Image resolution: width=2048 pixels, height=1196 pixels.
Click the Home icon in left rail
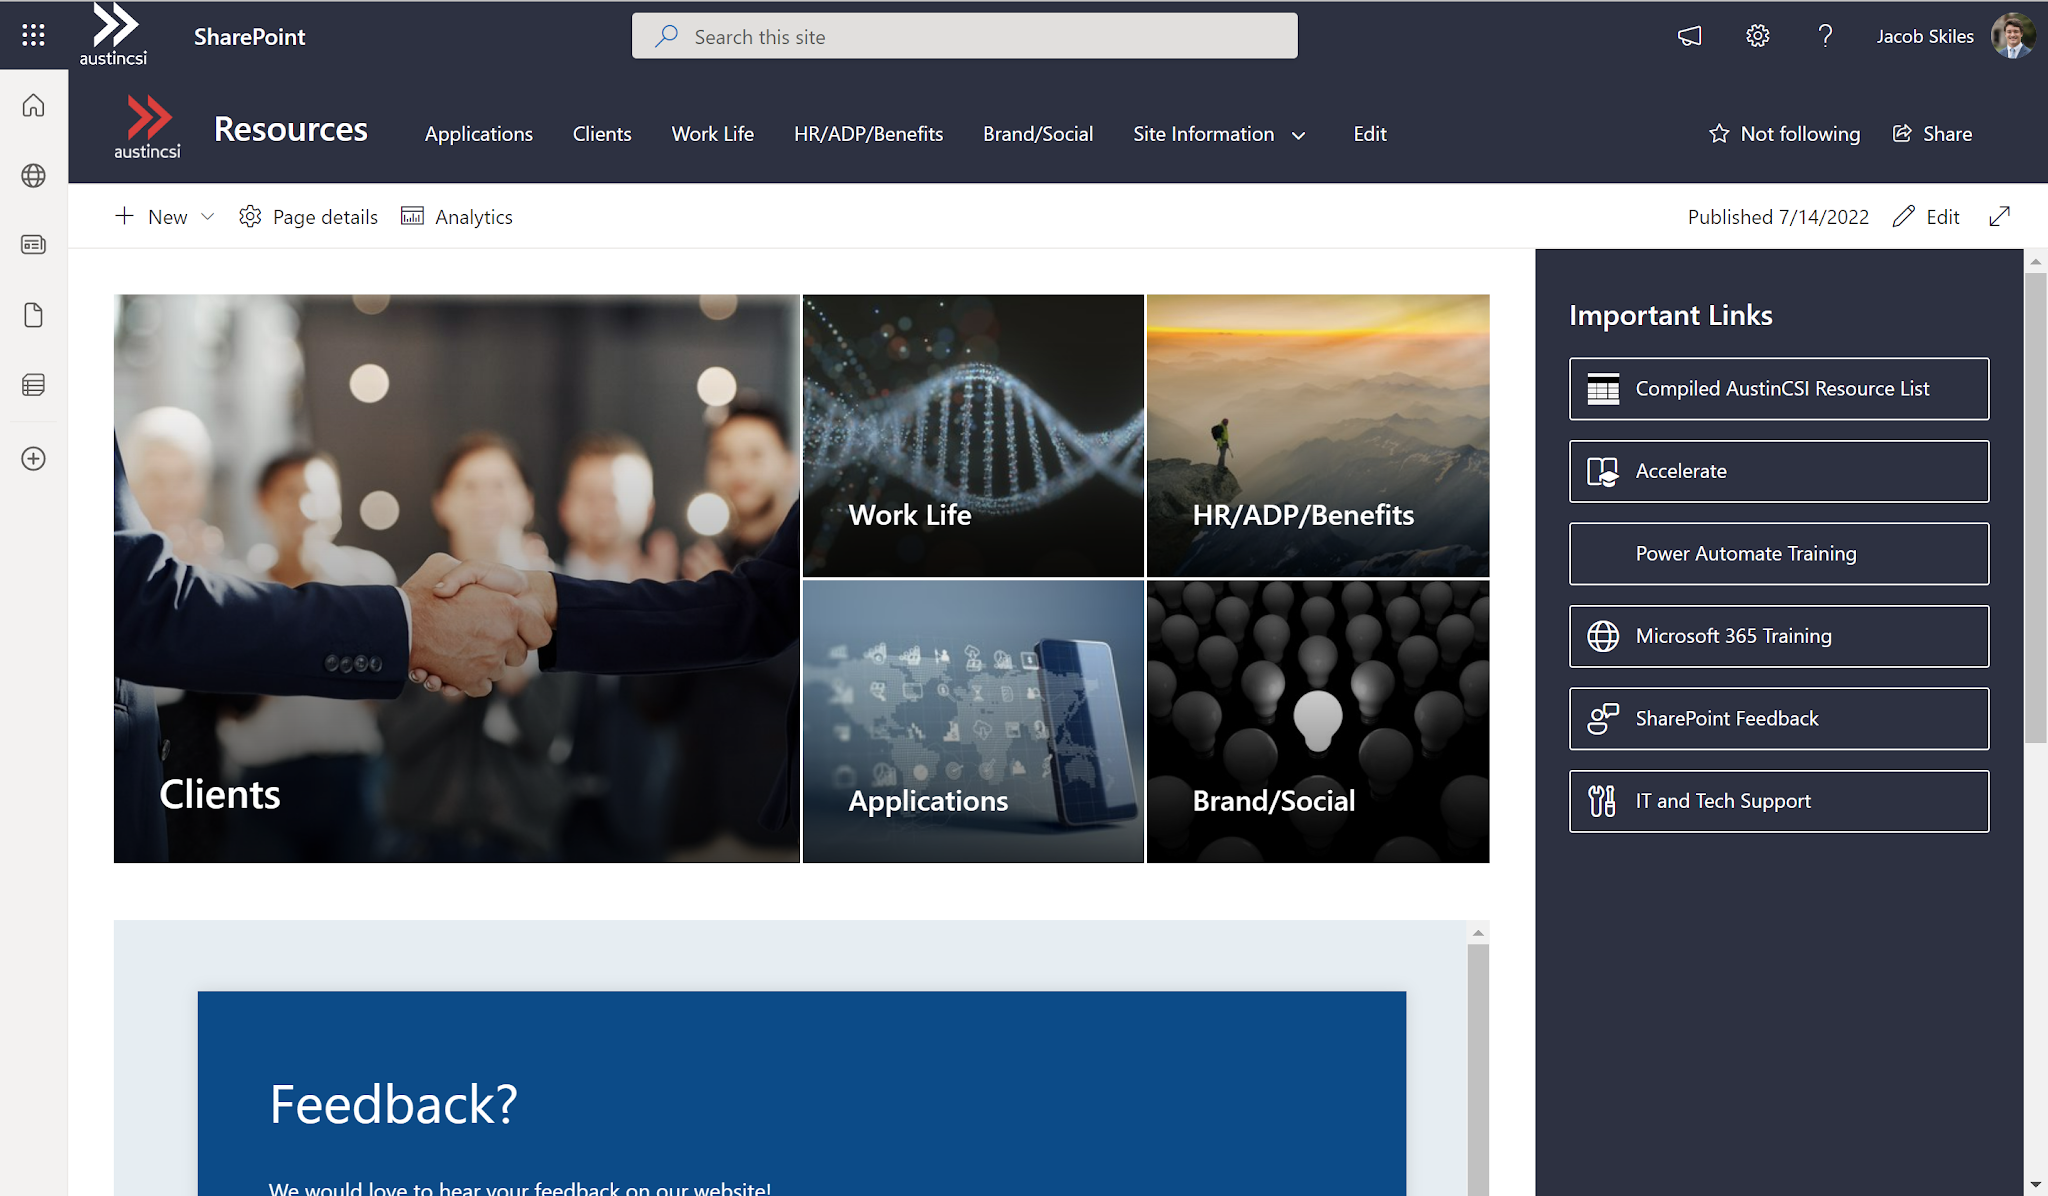(x=33, y=106)
